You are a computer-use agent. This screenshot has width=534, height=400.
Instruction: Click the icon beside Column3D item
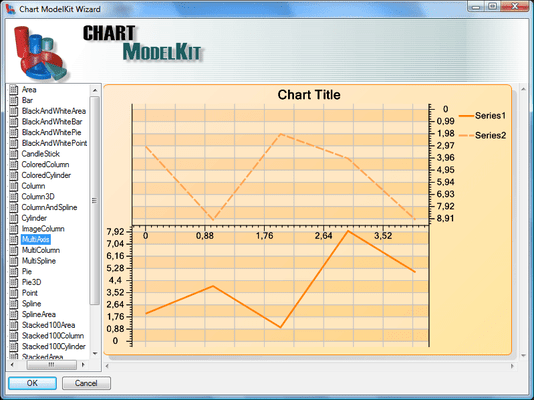coord(14,196)
